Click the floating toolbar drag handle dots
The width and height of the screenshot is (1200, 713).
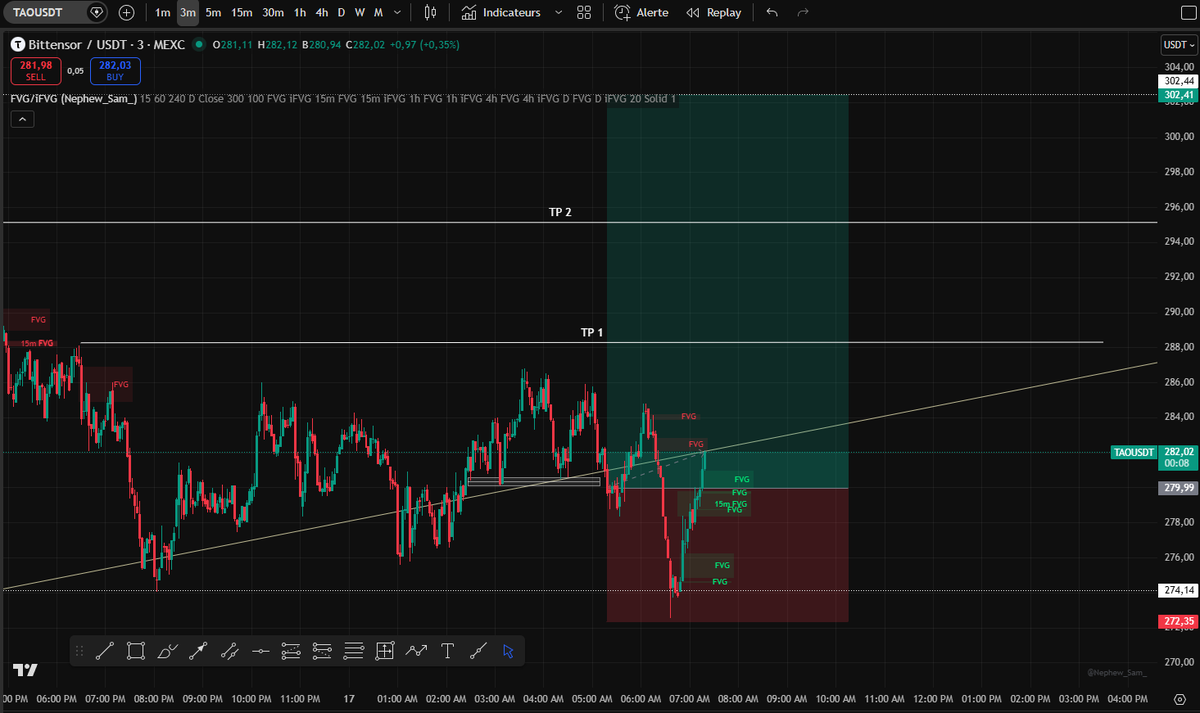coord(80,651)
